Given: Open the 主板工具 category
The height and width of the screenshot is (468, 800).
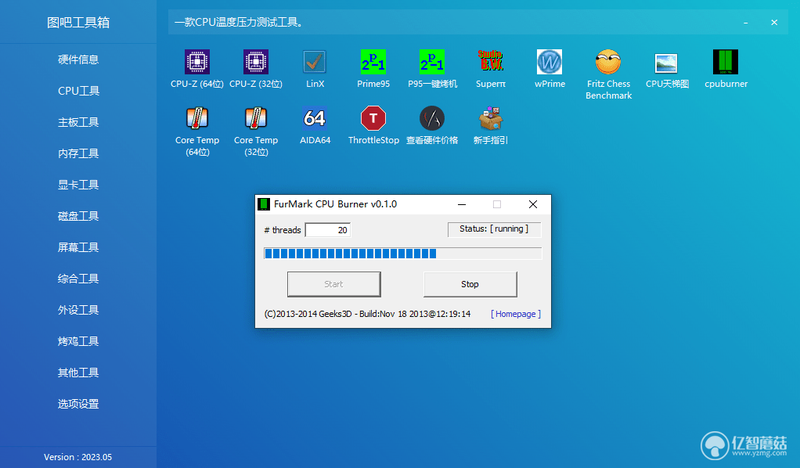Looking at the screenshot, I should click(78, 122).
